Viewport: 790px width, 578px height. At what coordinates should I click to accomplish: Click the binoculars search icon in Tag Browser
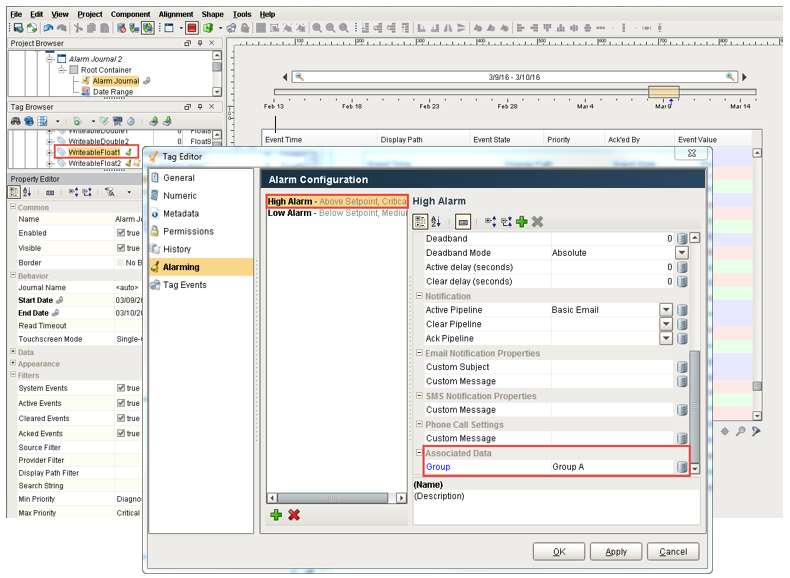coord(16,121)
